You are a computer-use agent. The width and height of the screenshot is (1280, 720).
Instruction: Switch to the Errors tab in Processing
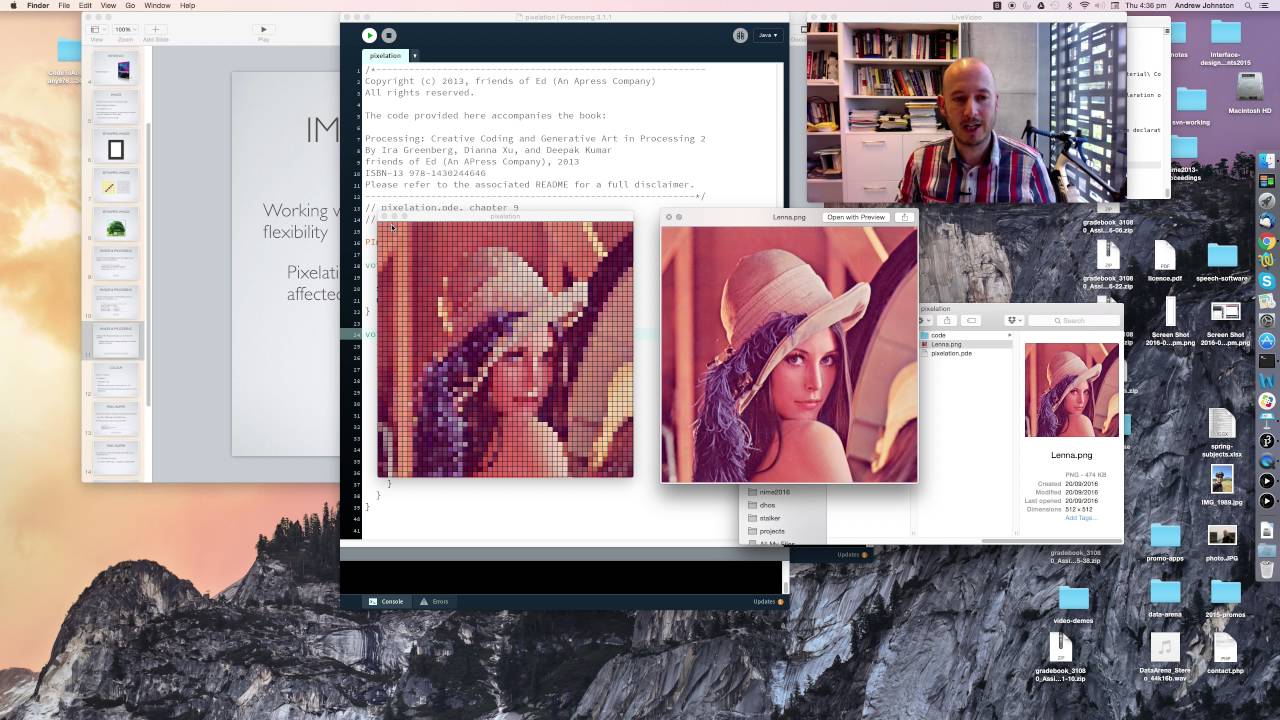click(434, 601)
